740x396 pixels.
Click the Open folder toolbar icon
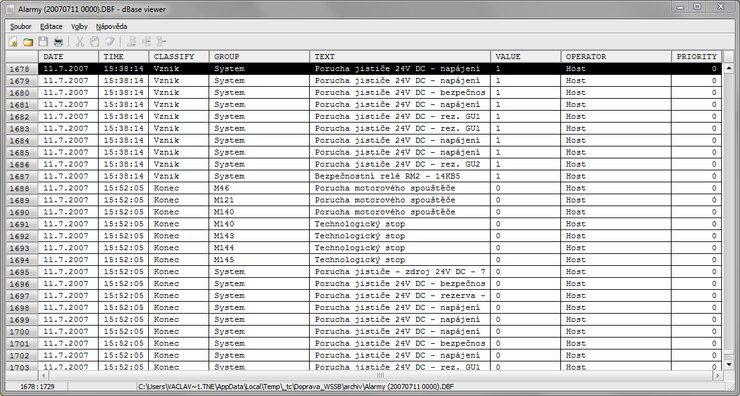(28, 42)
